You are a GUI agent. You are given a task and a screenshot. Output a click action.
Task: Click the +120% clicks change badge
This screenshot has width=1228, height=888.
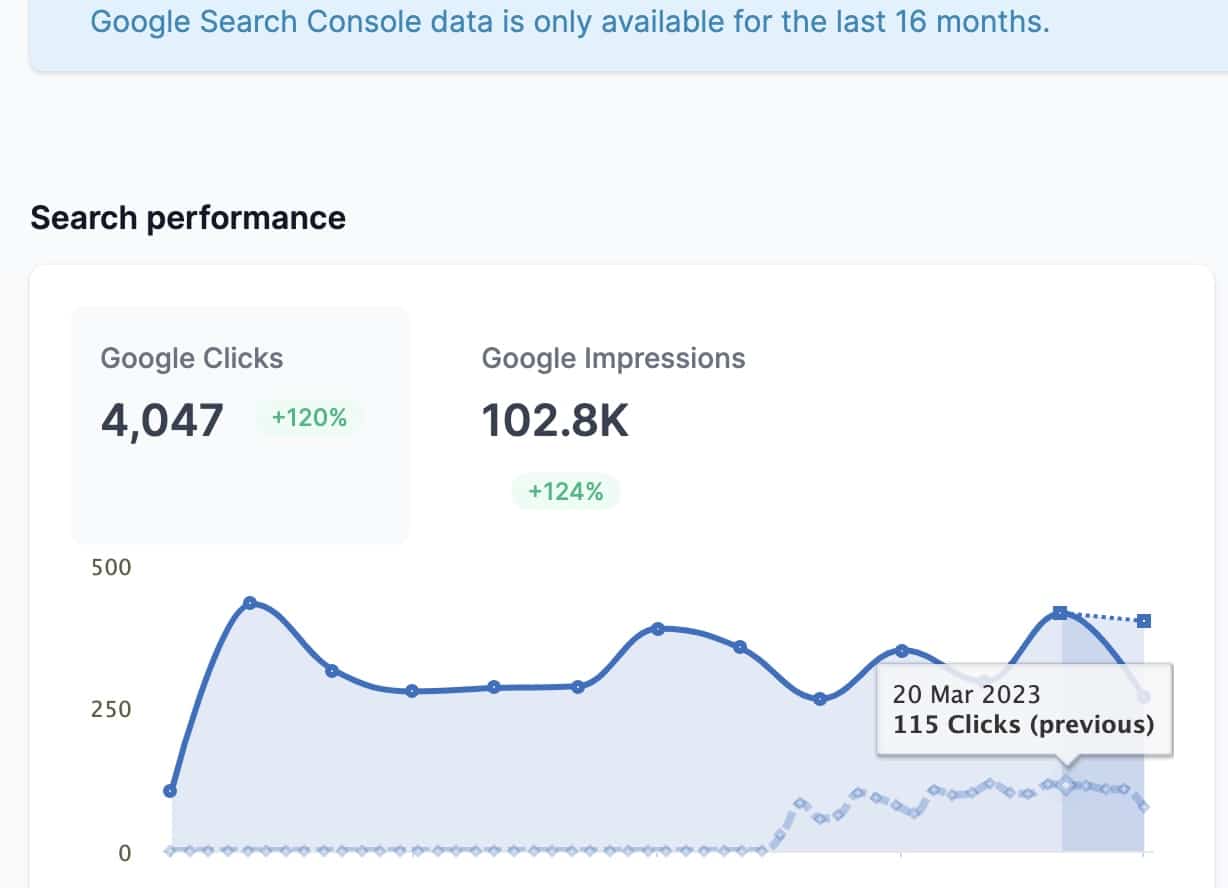click(308, 418)
